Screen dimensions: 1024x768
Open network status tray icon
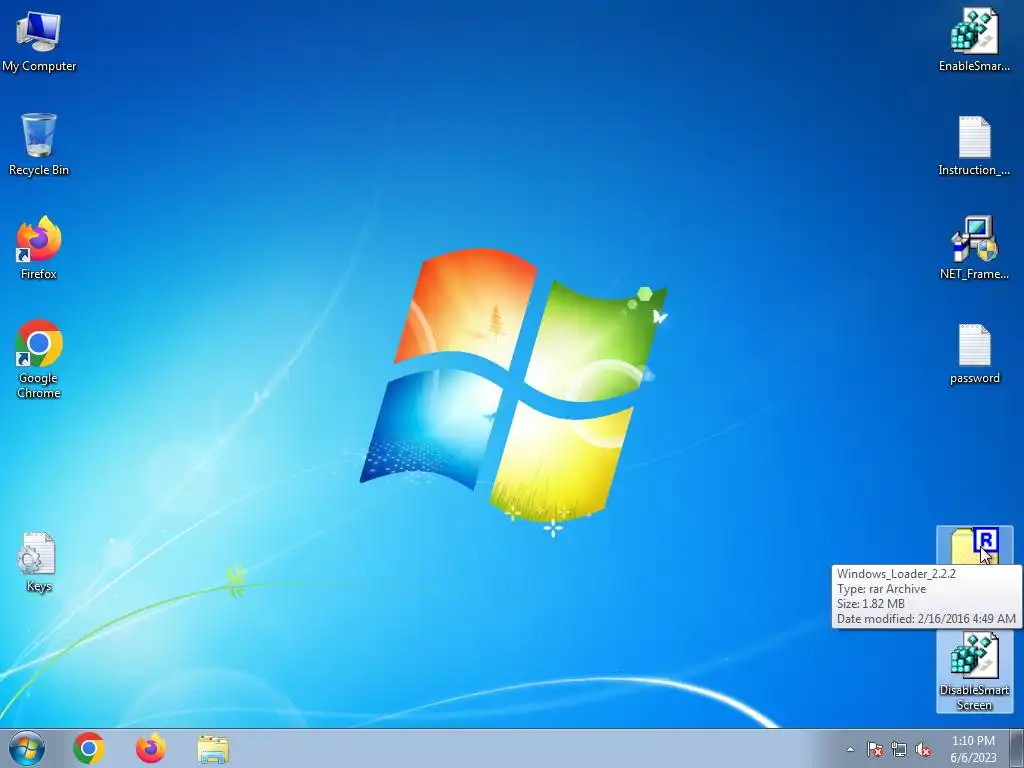tap(899, 749)
